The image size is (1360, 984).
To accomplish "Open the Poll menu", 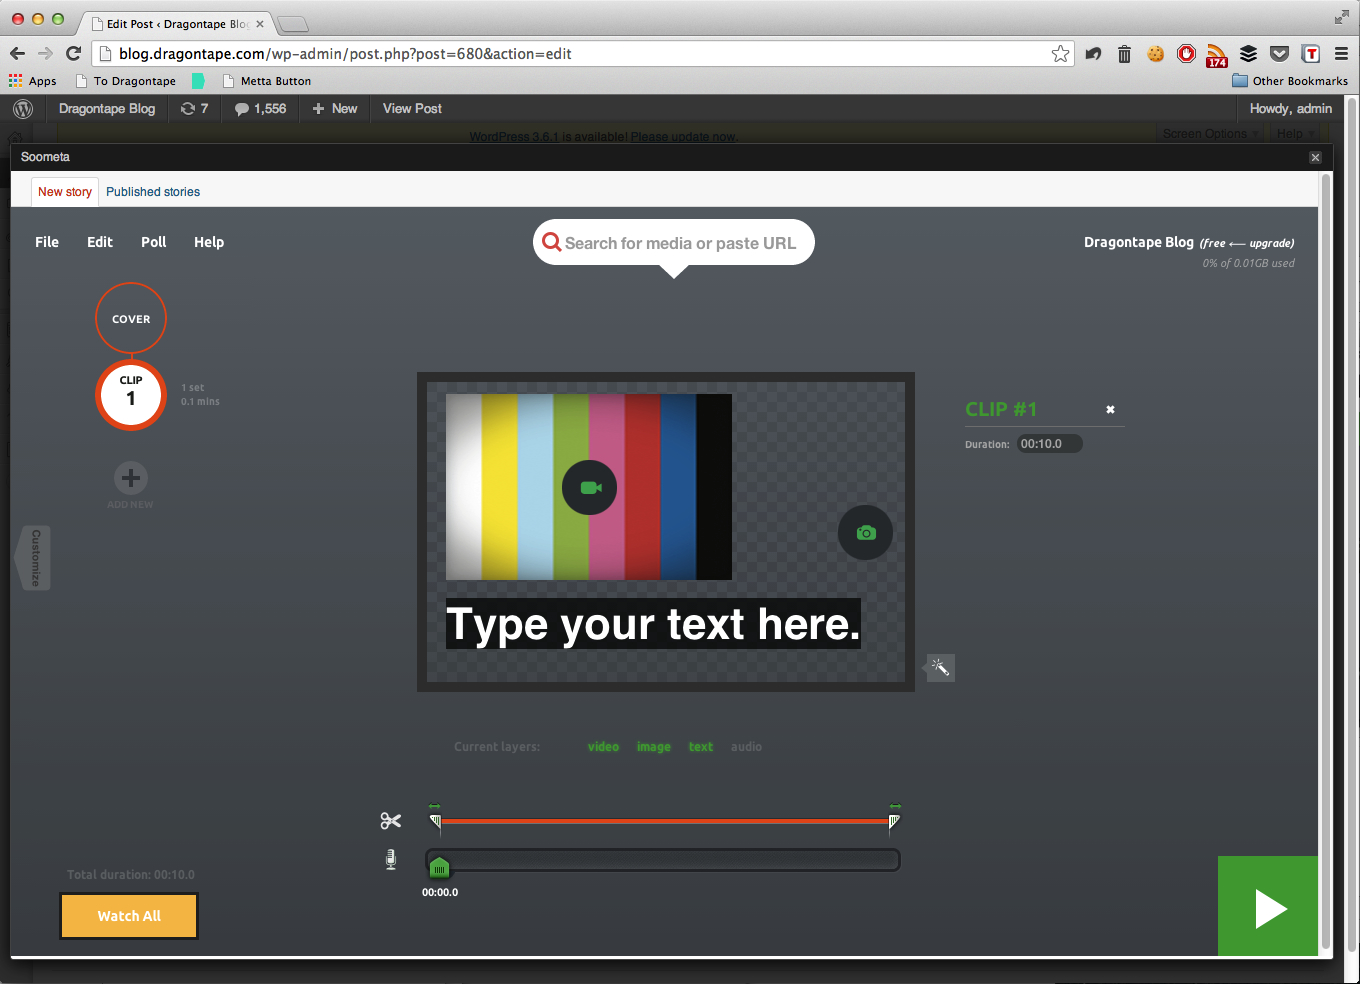I will [154, 242].
